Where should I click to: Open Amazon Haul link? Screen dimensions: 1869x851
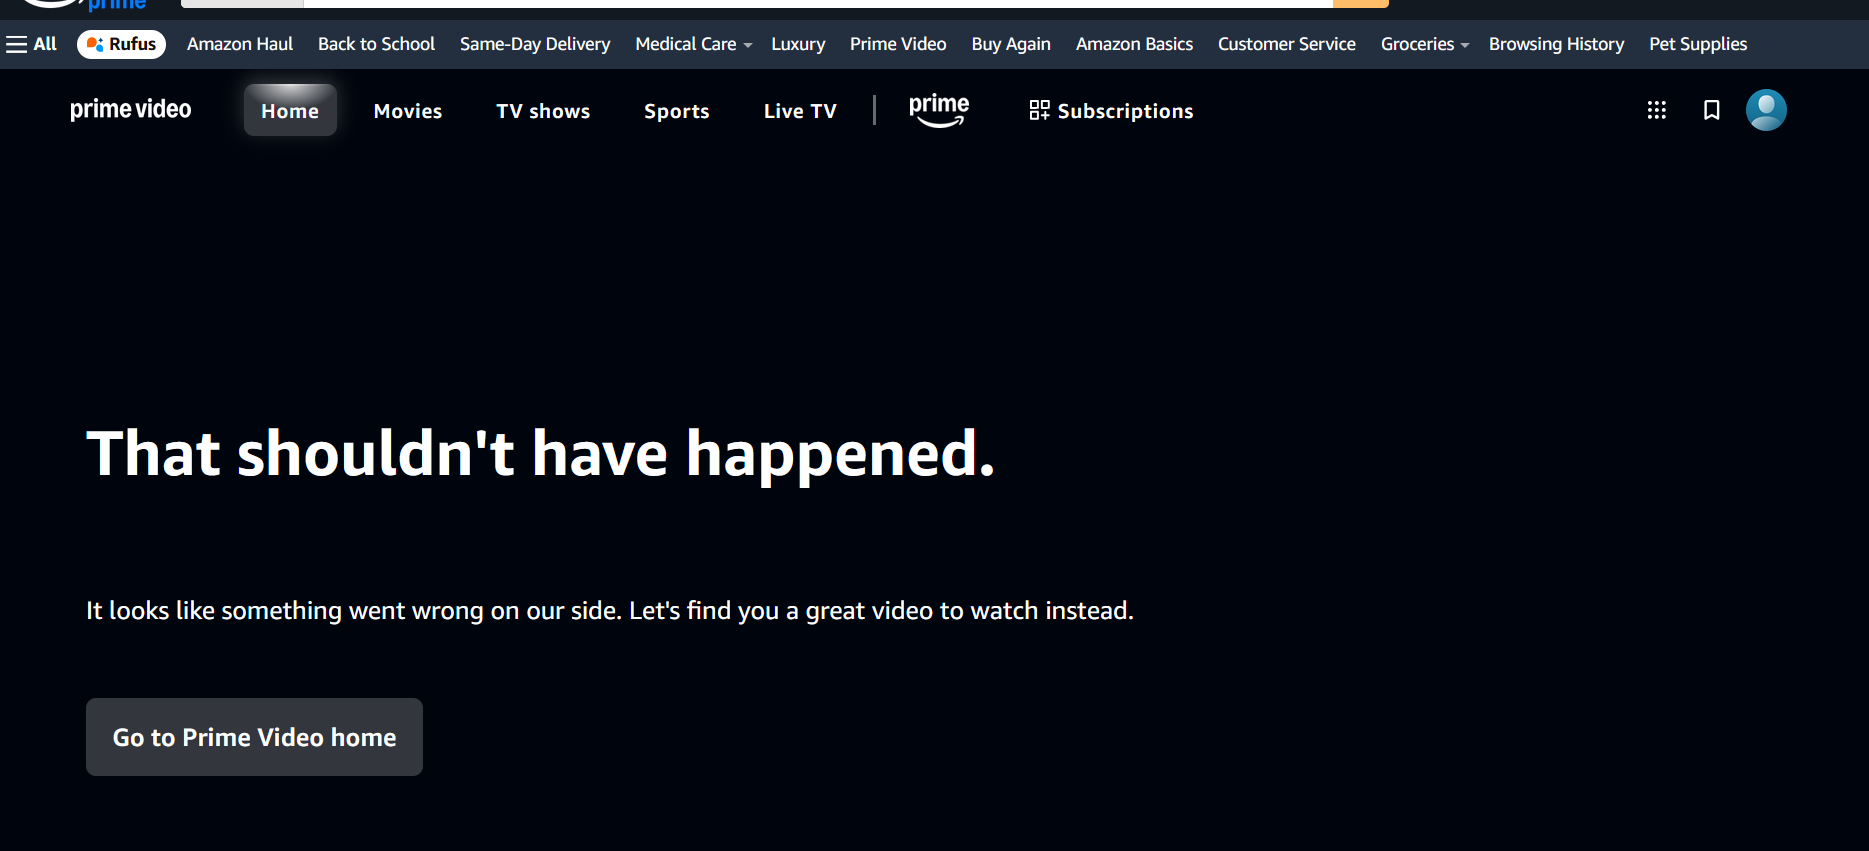[x=240, y=44]
